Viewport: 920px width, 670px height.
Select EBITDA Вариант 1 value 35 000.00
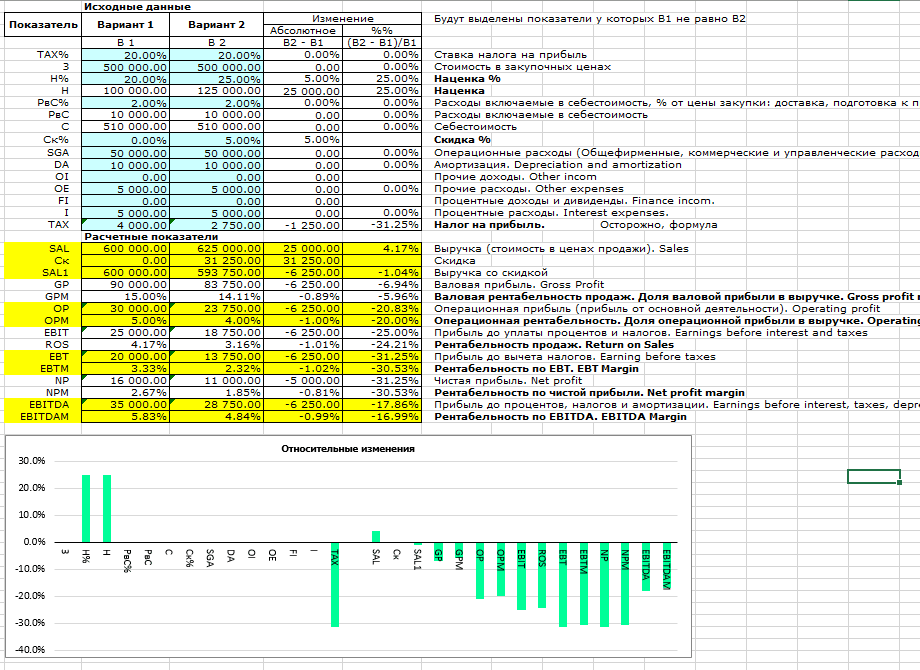pyautogui.click(x=126, y=405)
